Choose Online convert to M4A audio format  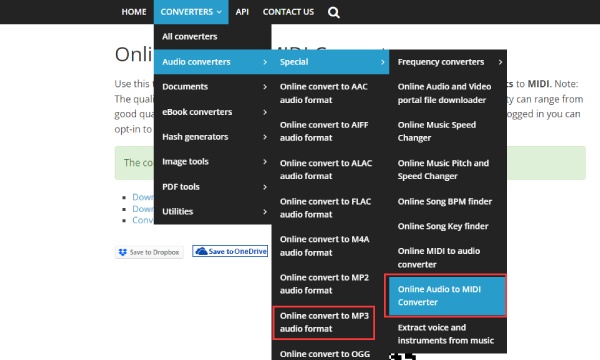tap(330, 246)
